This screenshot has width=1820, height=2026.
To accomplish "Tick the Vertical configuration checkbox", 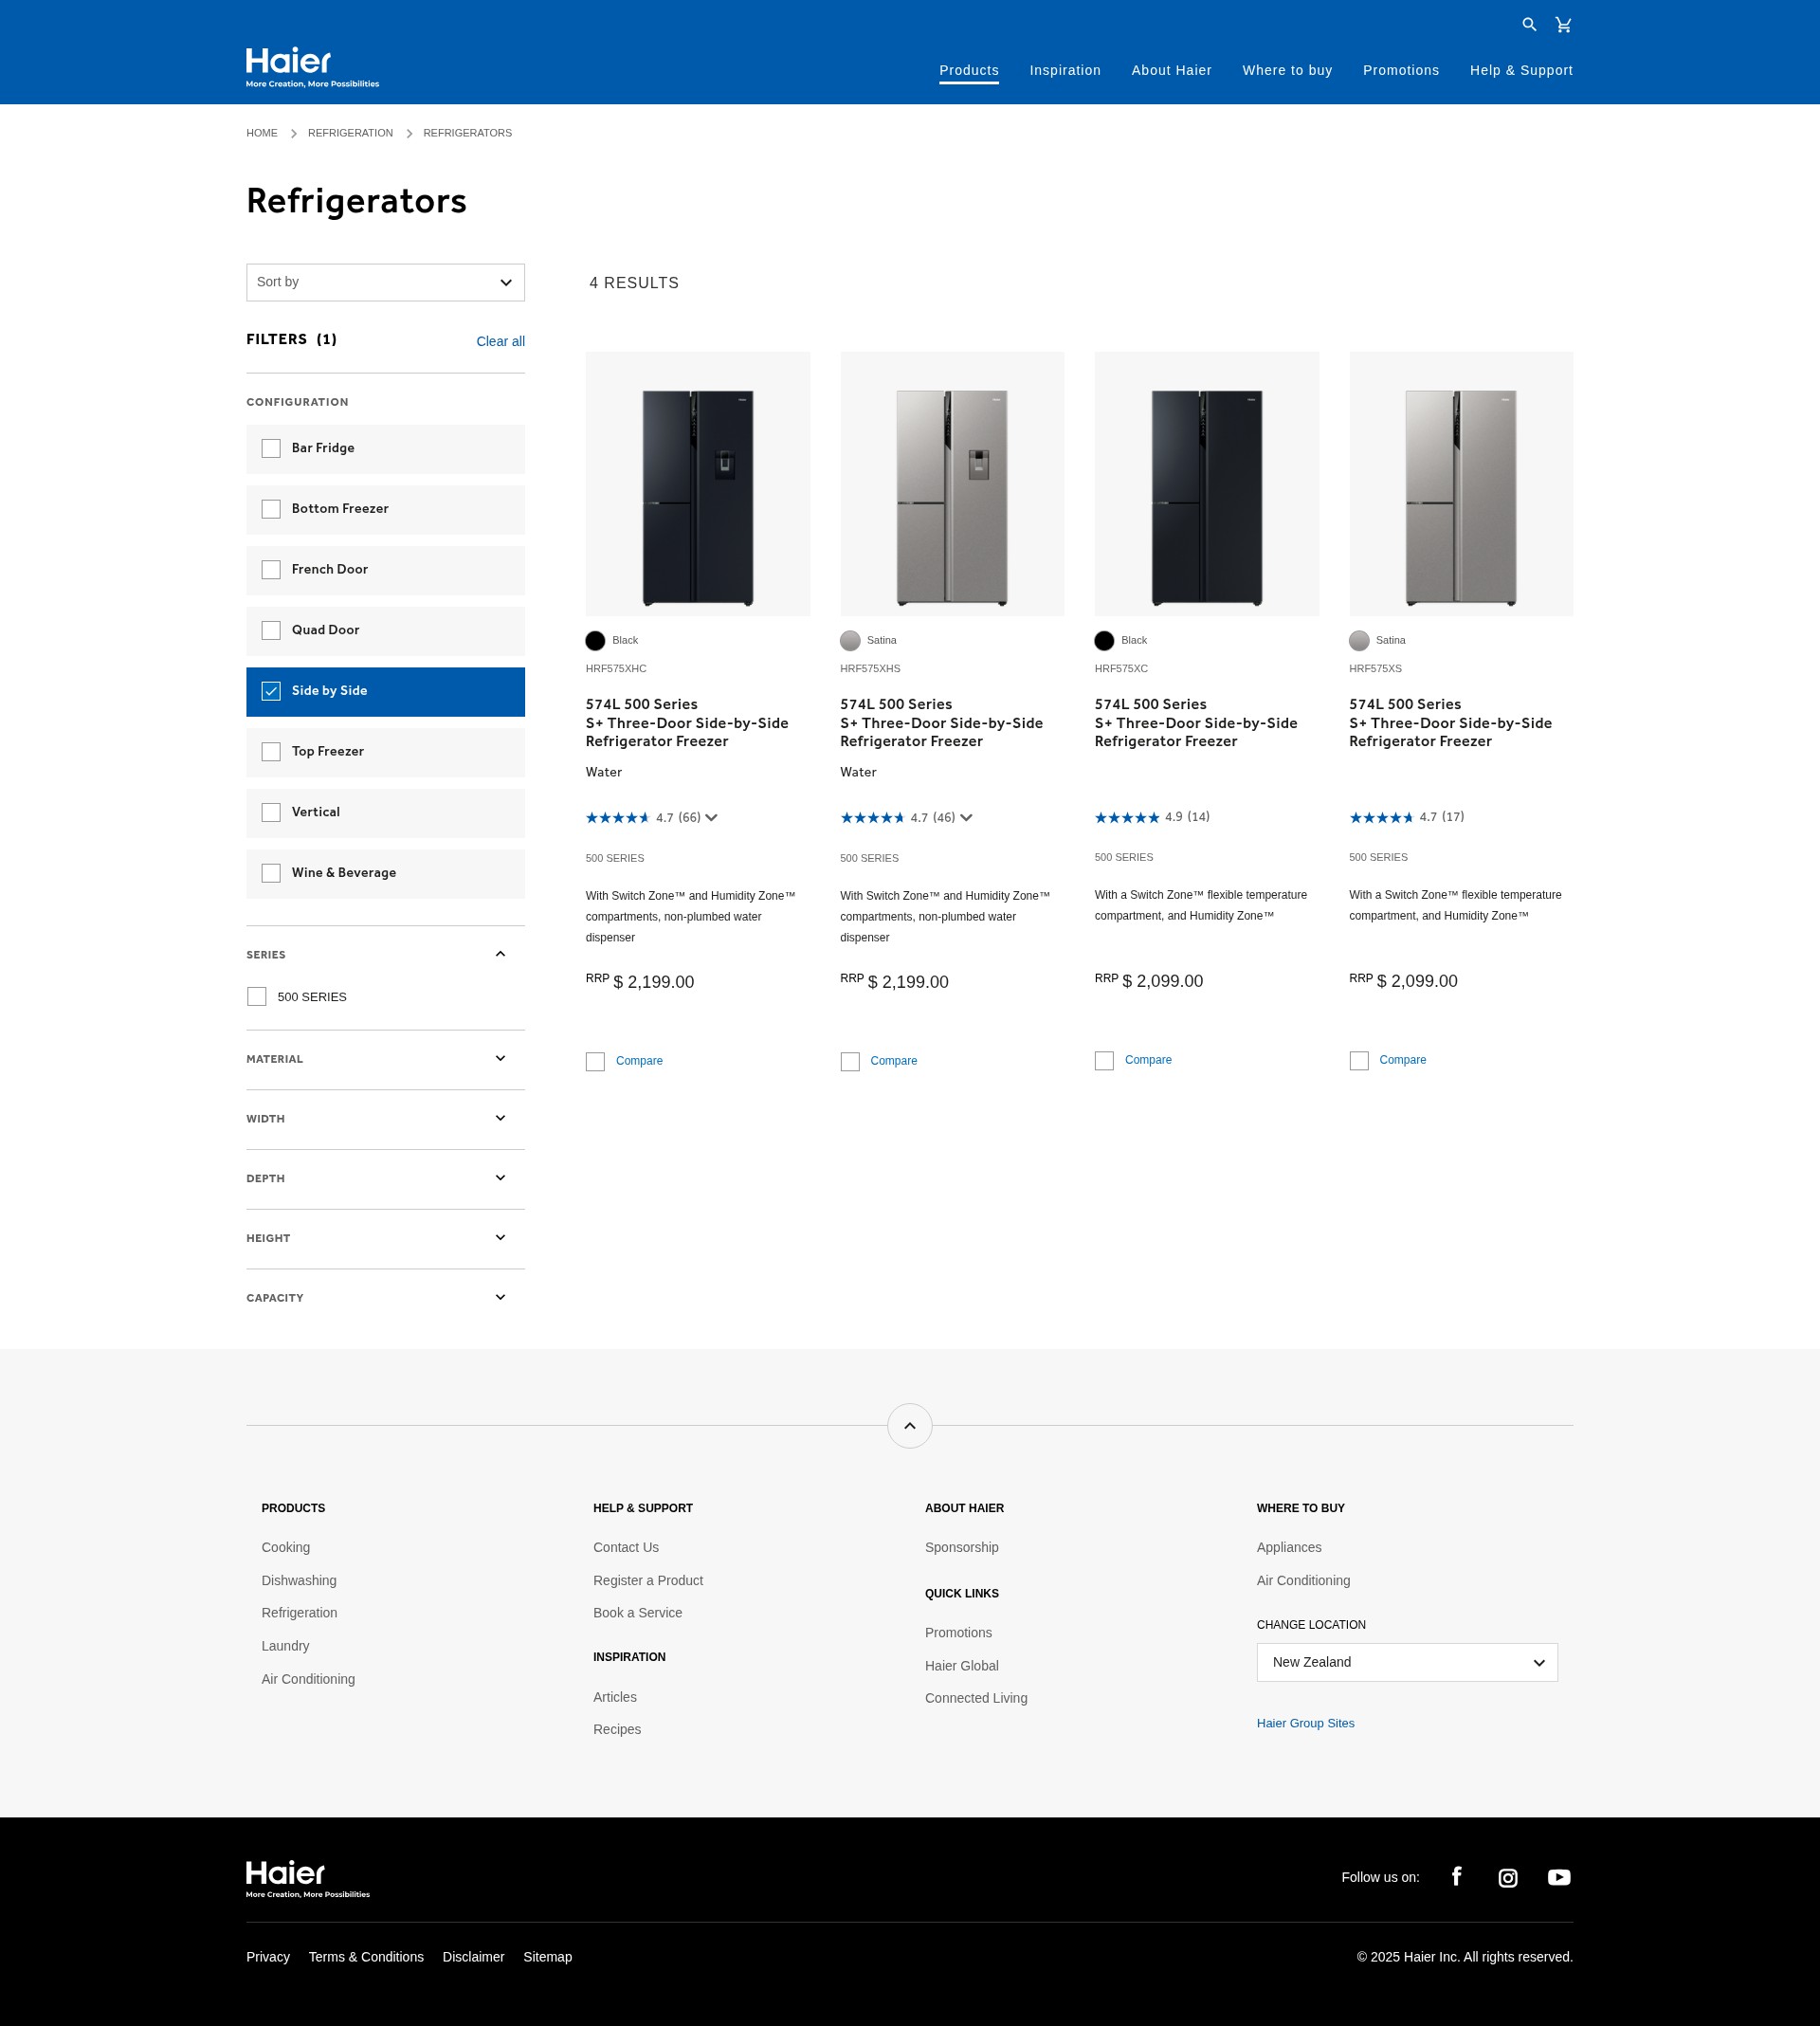I will [x=271, y=812].
